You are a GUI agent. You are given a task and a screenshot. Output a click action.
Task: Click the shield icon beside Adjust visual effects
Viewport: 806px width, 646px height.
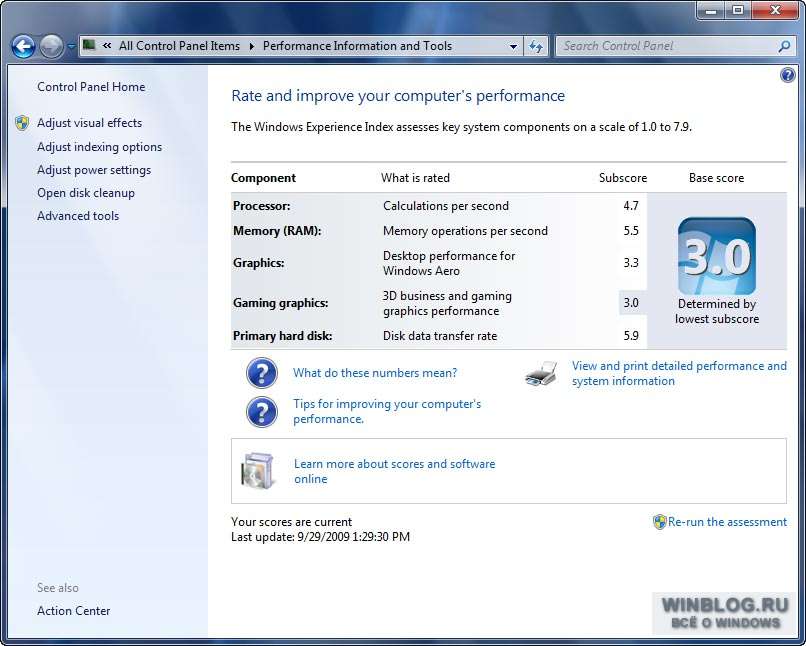click(x=22, y=123)
